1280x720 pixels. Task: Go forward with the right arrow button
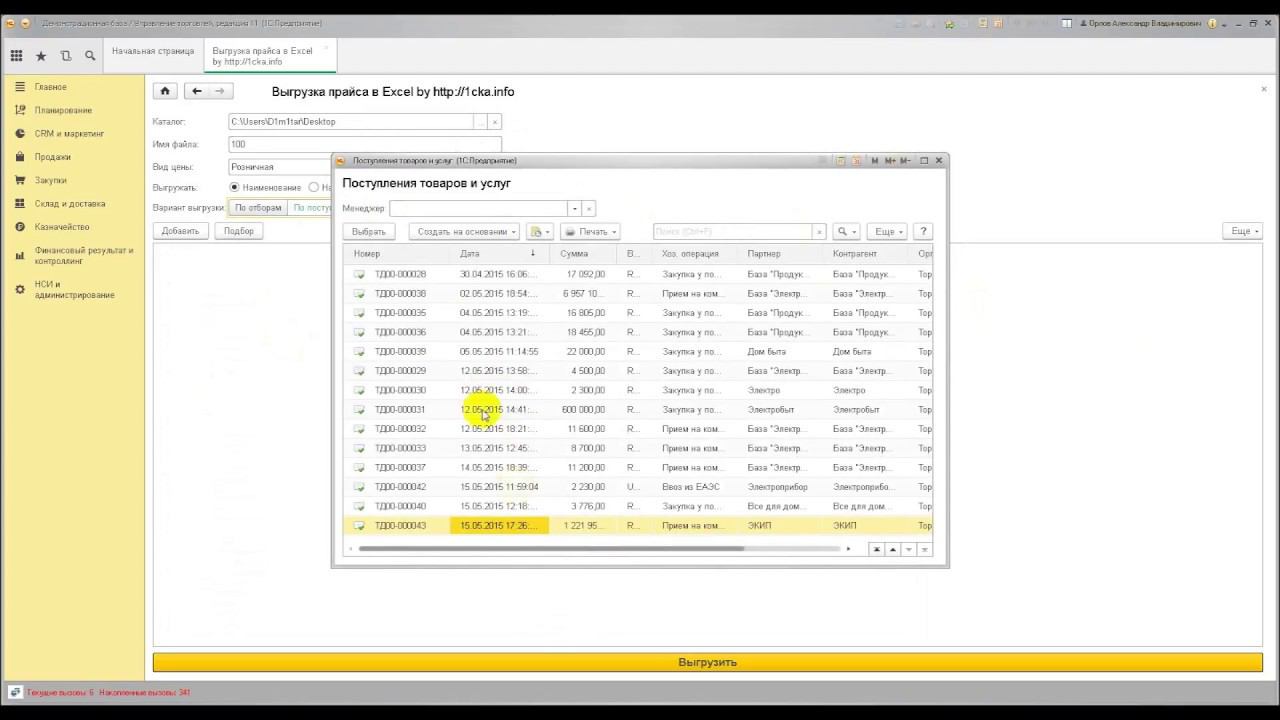220,91
